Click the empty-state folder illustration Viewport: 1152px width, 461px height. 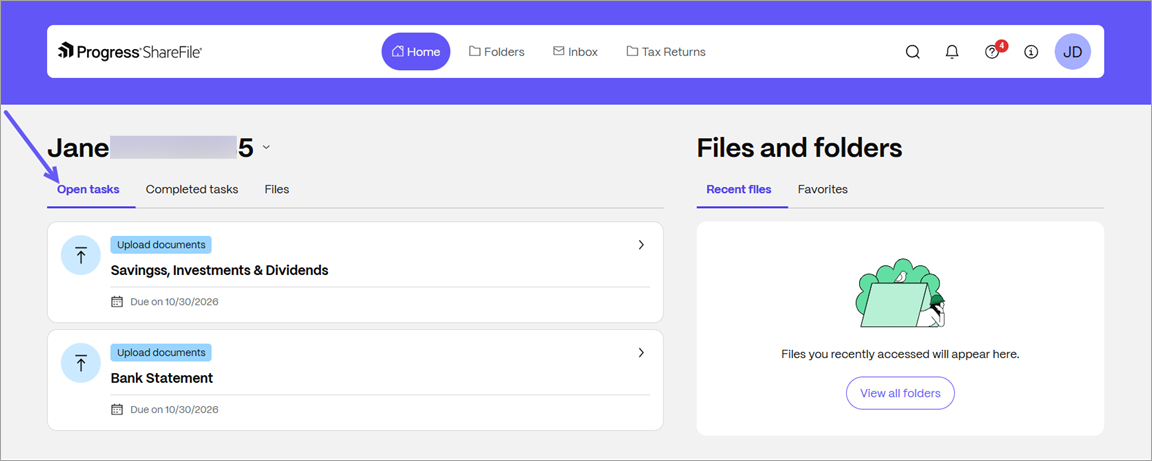(900, 293)
